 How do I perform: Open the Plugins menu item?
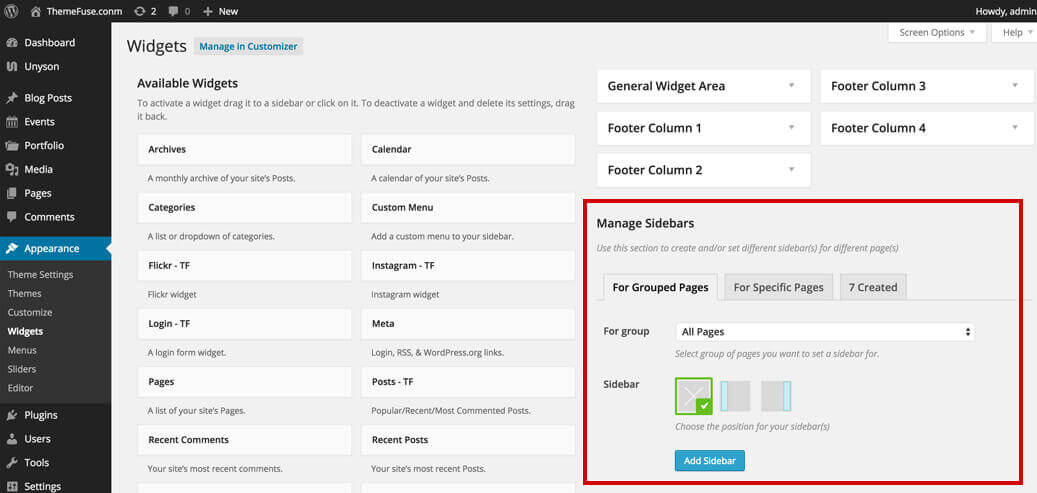click(x=41, y=415)
